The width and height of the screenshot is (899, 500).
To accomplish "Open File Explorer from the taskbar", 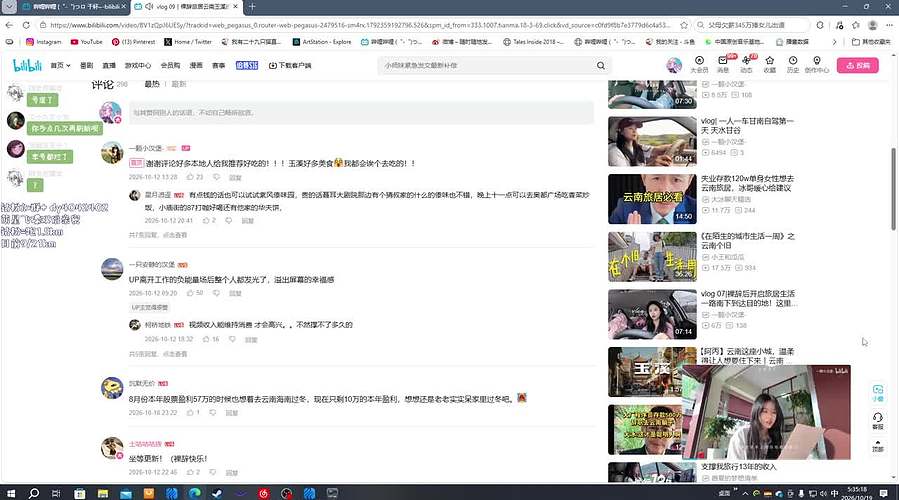I will pyautogui.click(x=103, y=493).
